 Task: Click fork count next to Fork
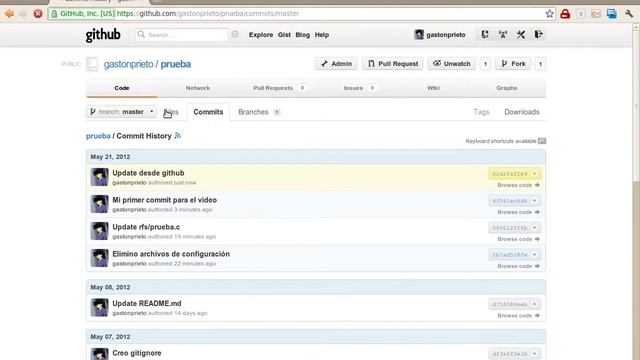click(540, 64)
